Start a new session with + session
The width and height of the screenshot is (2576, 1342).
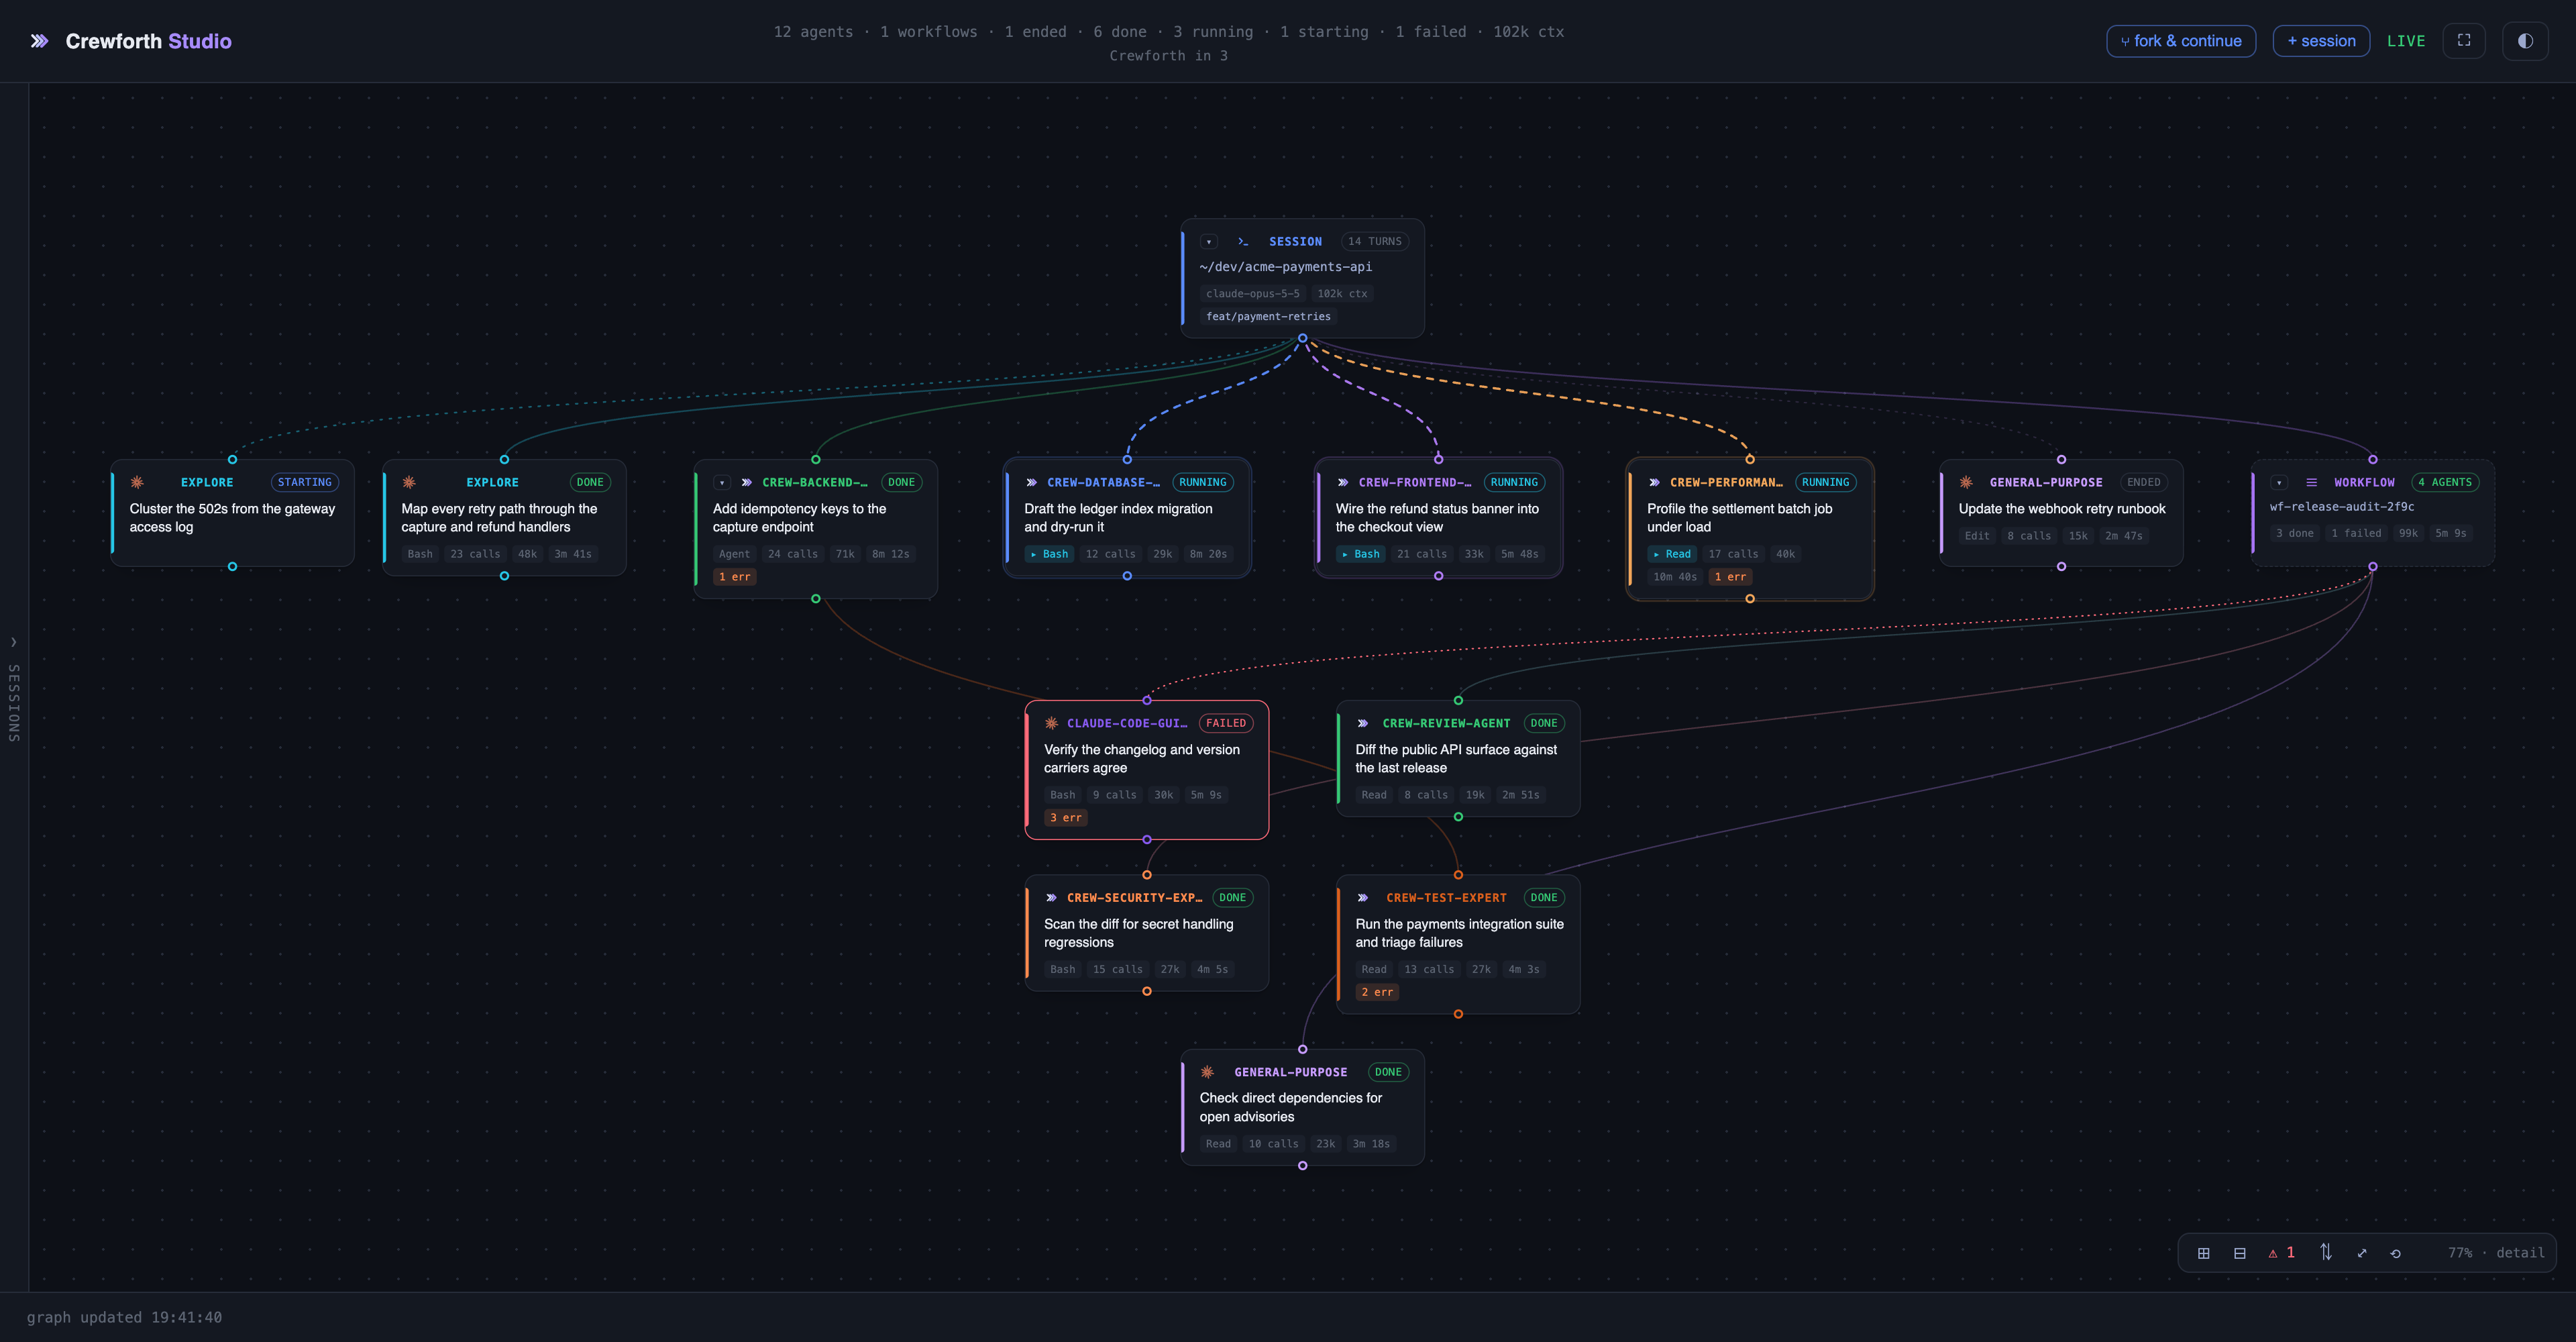2321,41
